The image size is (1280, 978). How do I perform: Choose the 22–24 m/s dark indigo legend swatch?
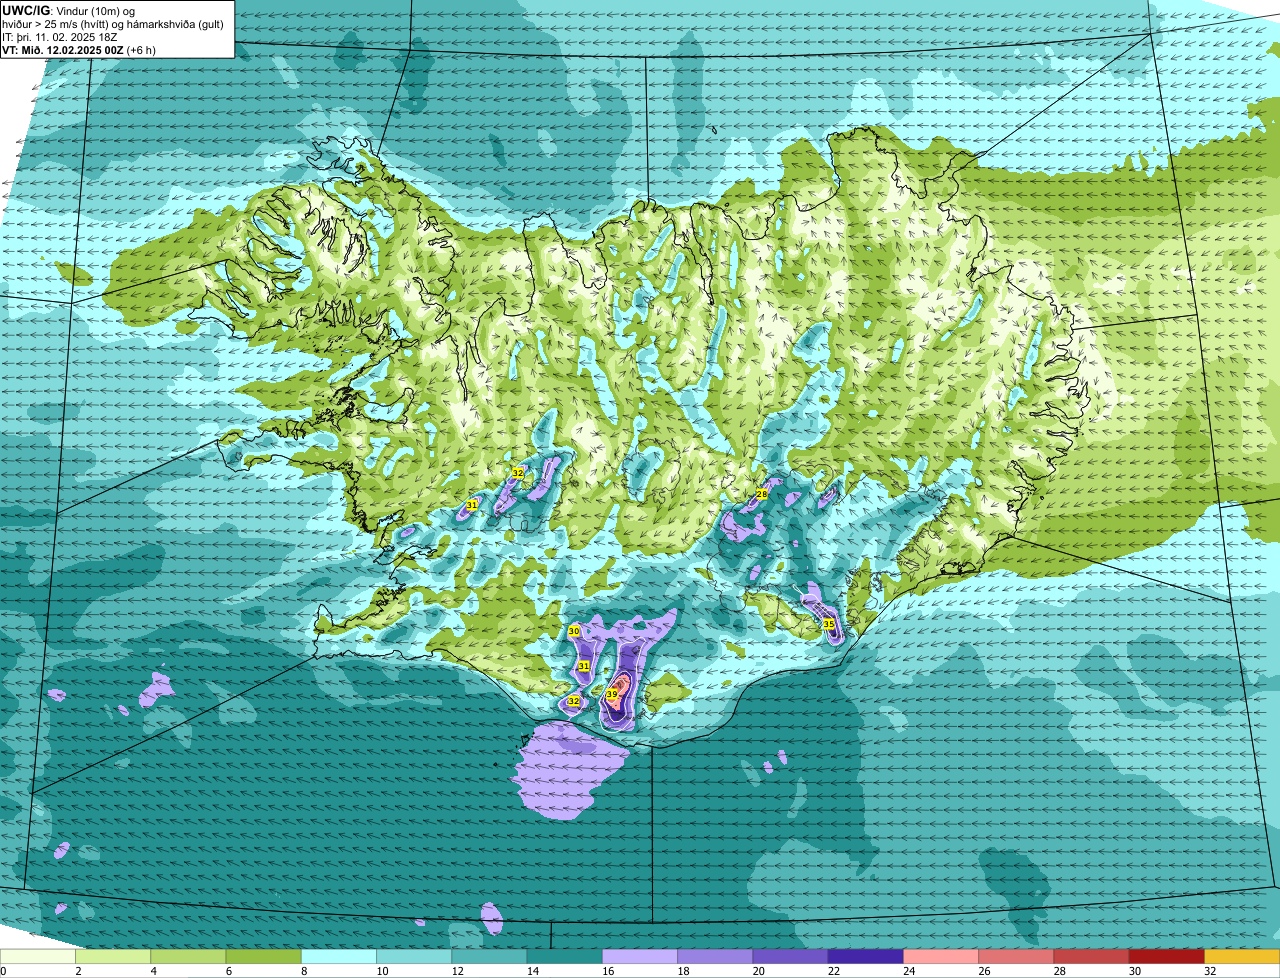[866, 957]
